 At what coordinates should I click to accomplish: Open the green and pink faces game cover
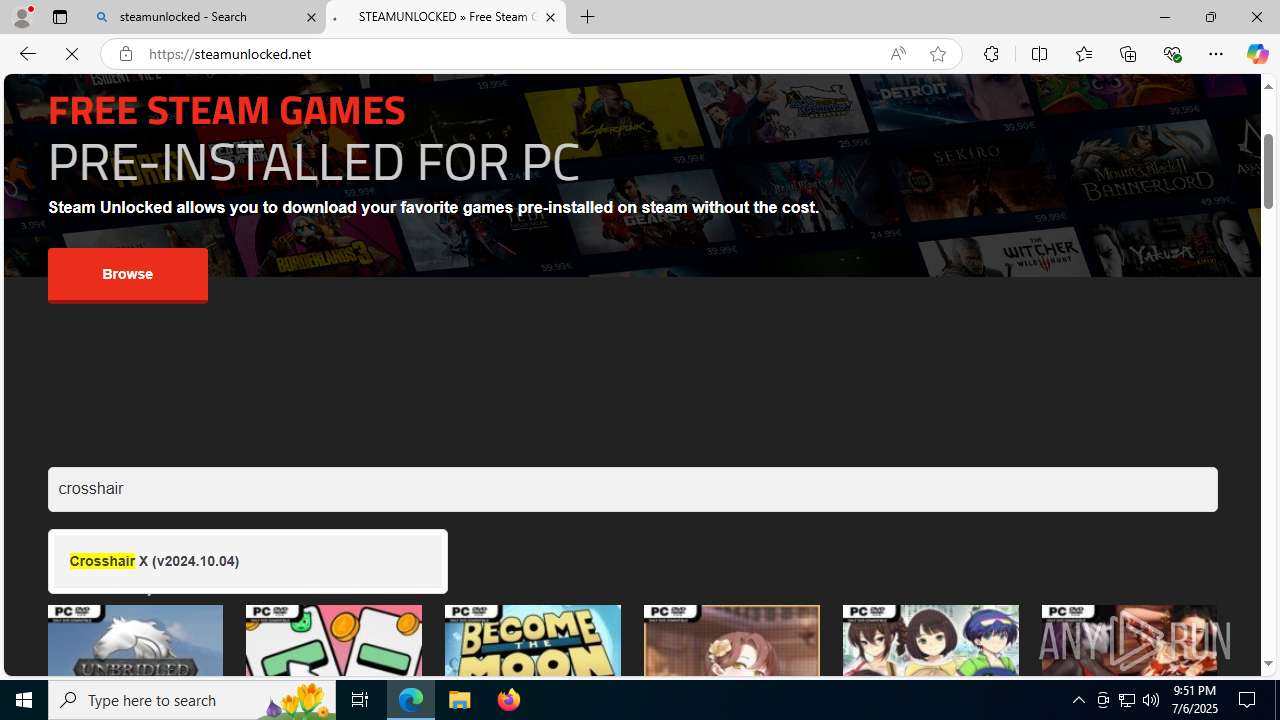(x=334, y=640)
